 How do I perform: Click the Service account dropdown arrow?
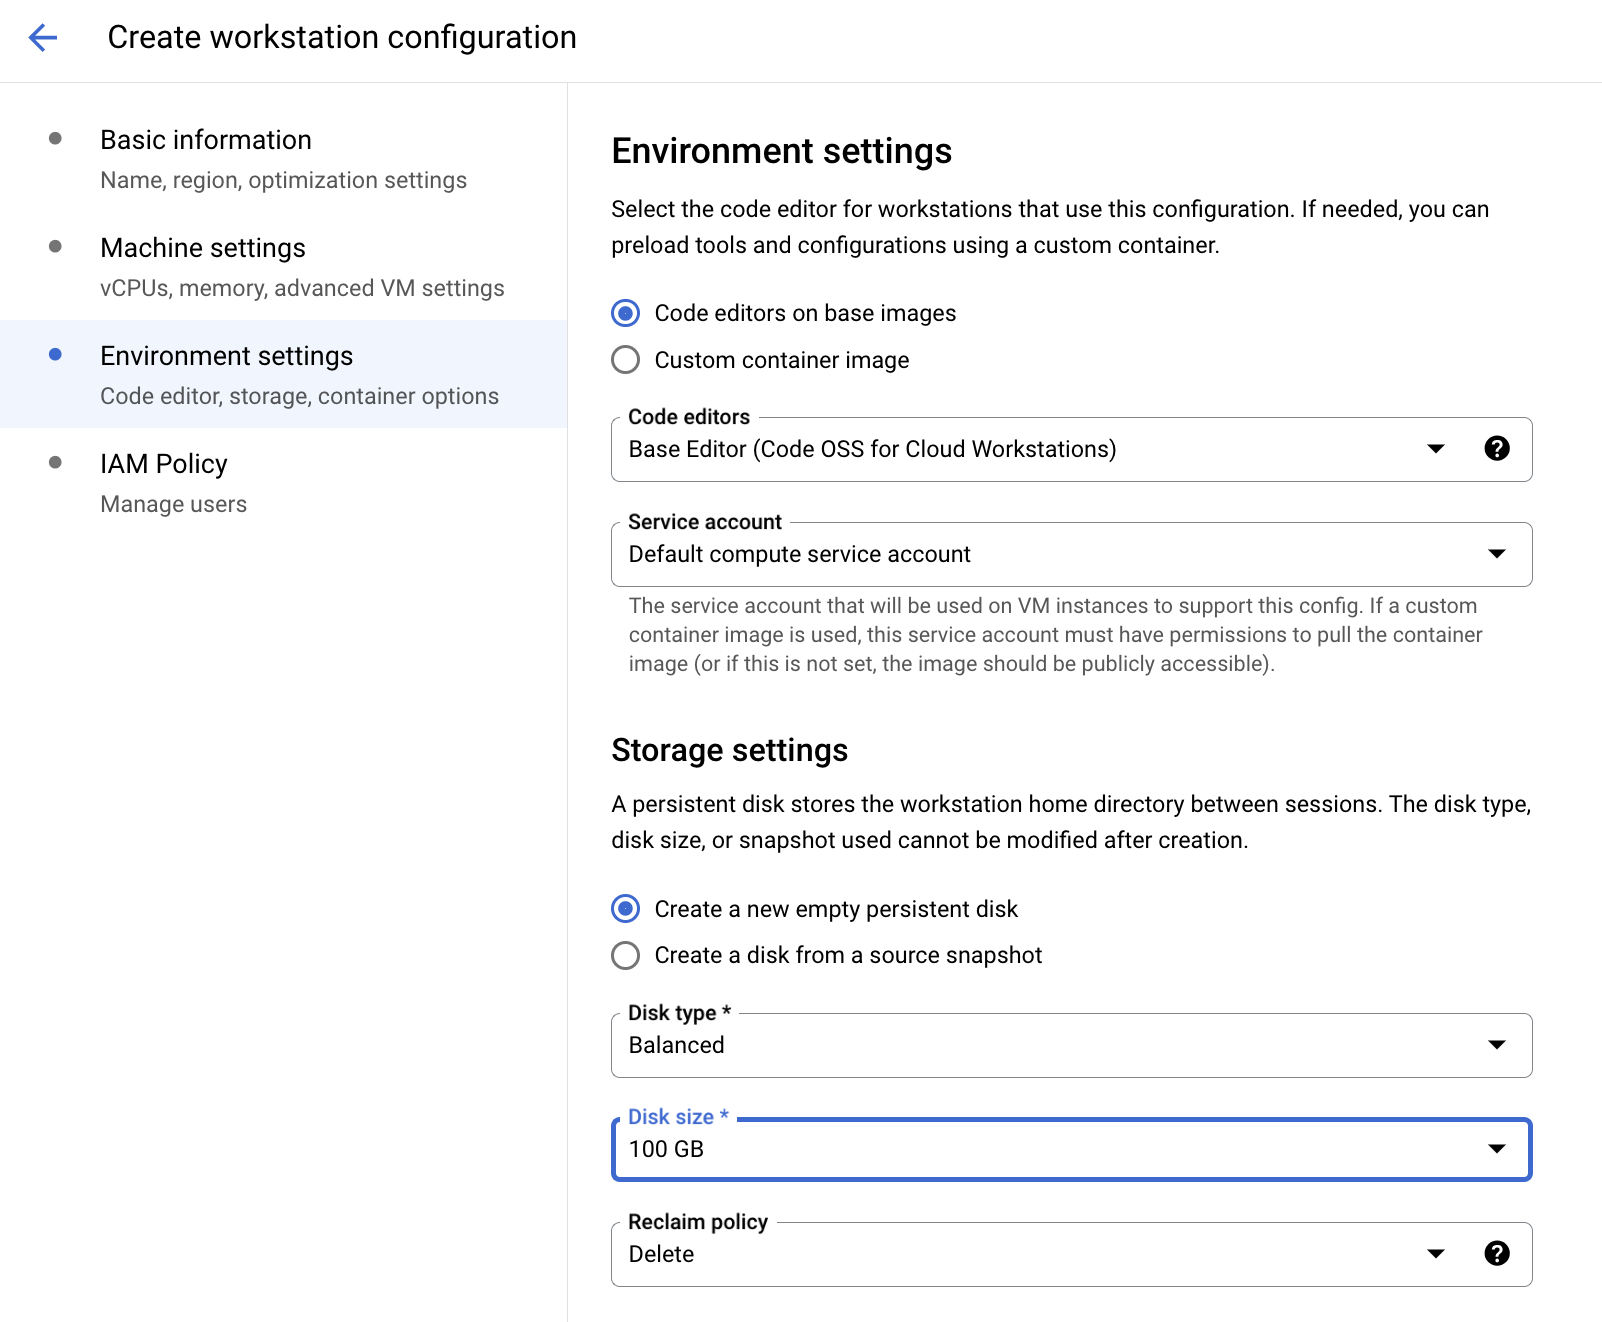coord(1496,554)
